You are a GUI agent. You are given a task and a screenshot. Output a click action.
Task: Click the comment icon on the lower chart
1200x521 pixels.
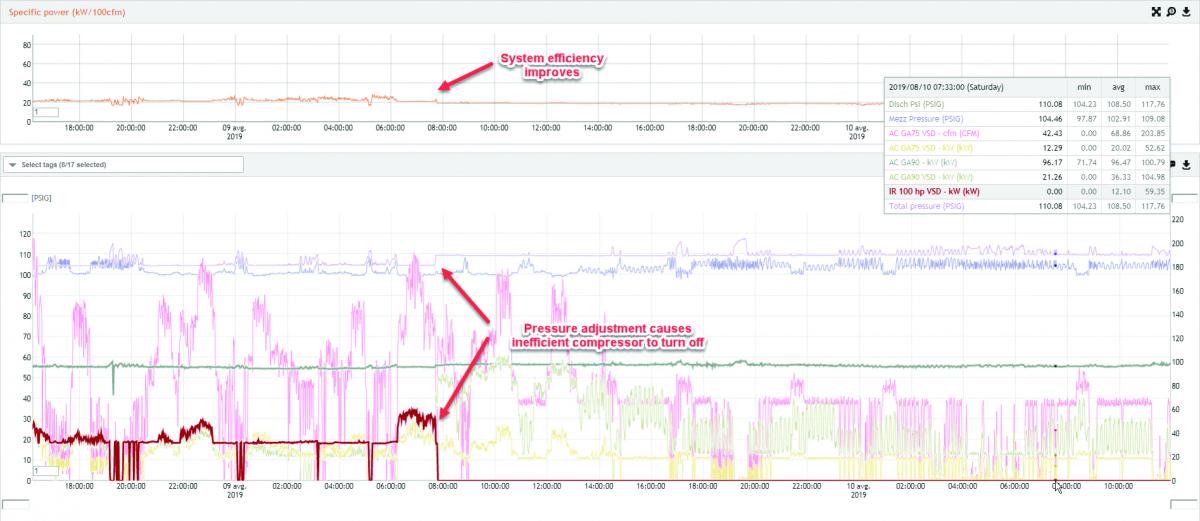1172,164
